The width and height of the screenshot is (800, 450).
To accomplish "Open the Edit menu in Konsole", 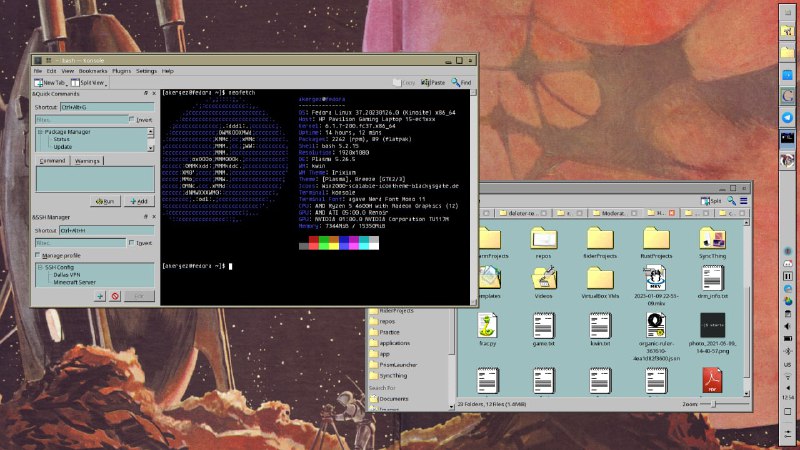I will (x=52, y=71).
